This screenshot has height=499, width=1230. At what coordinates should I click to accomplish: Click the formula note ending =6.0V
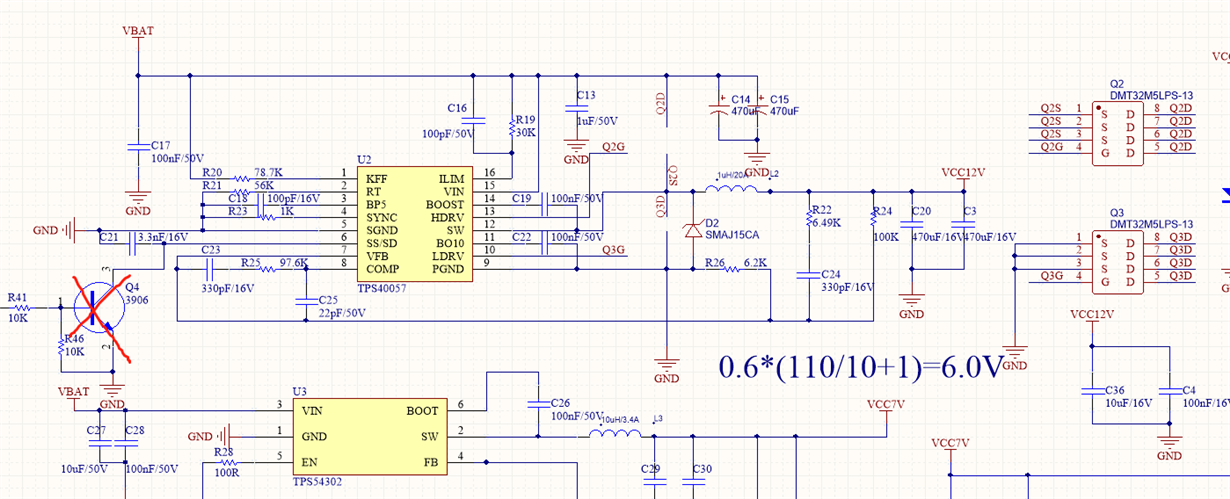click(x=861, y=367)
